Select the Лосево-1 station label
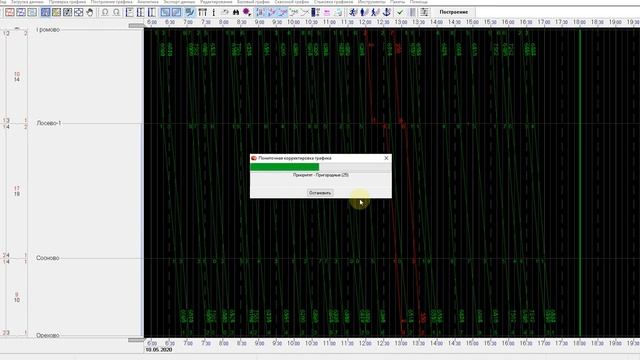Screen dimensions: 640x360 (x=49, y=123)
